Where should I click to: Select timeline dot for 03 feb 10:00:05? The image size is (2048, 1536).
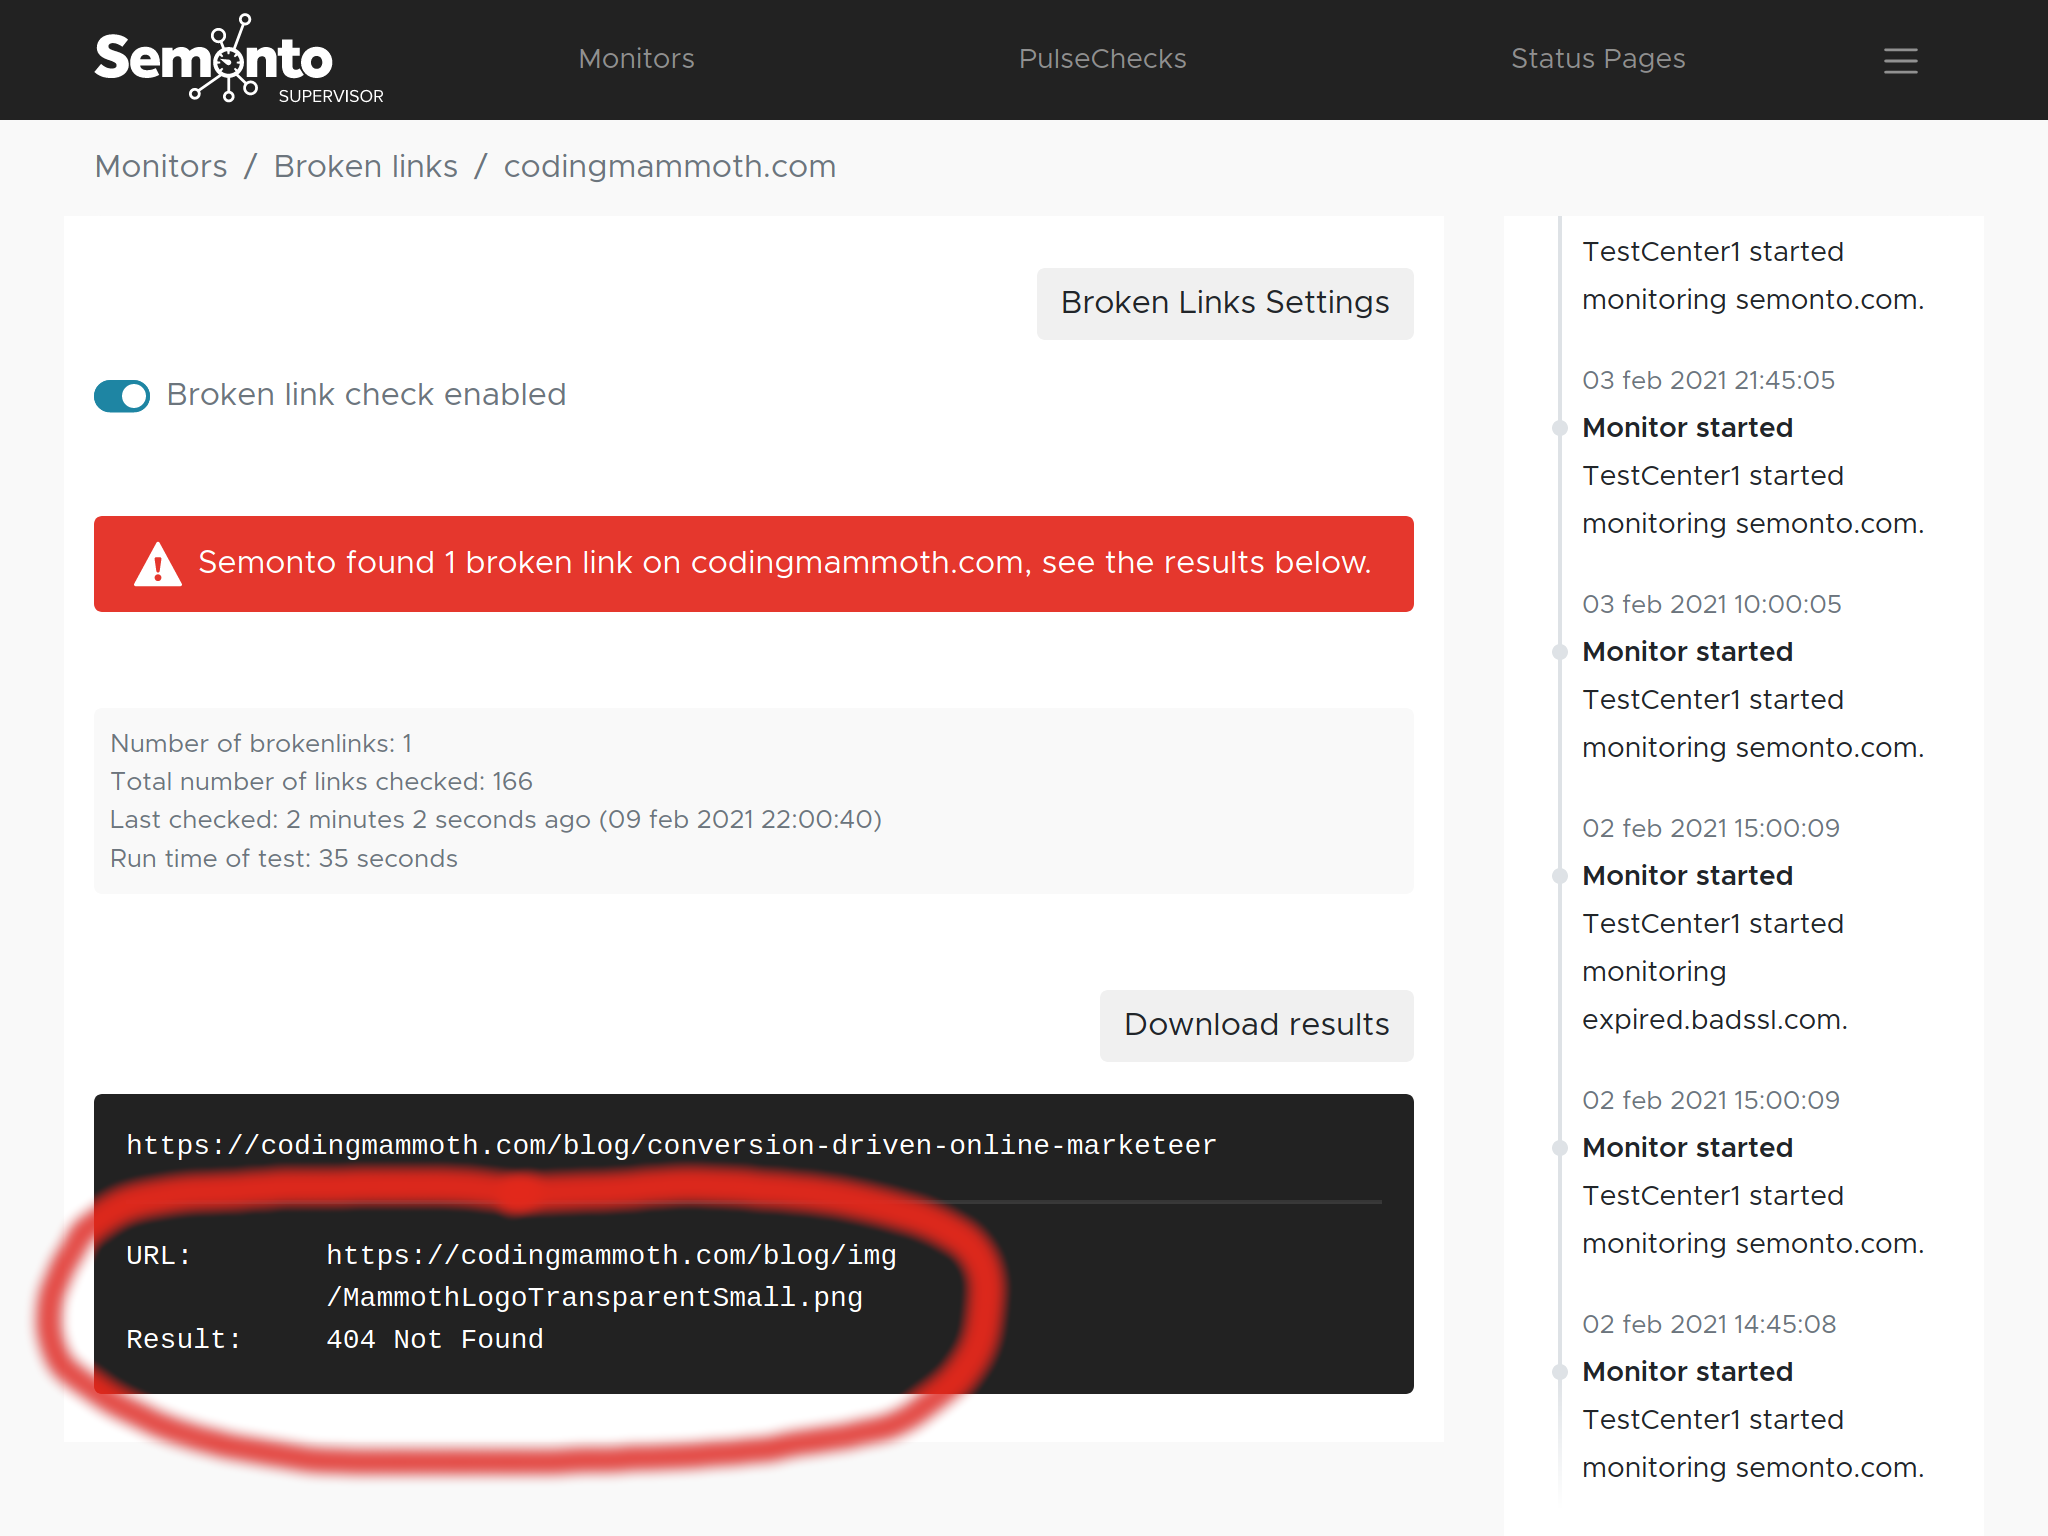pyautogui.click(x=1559, y=653)
